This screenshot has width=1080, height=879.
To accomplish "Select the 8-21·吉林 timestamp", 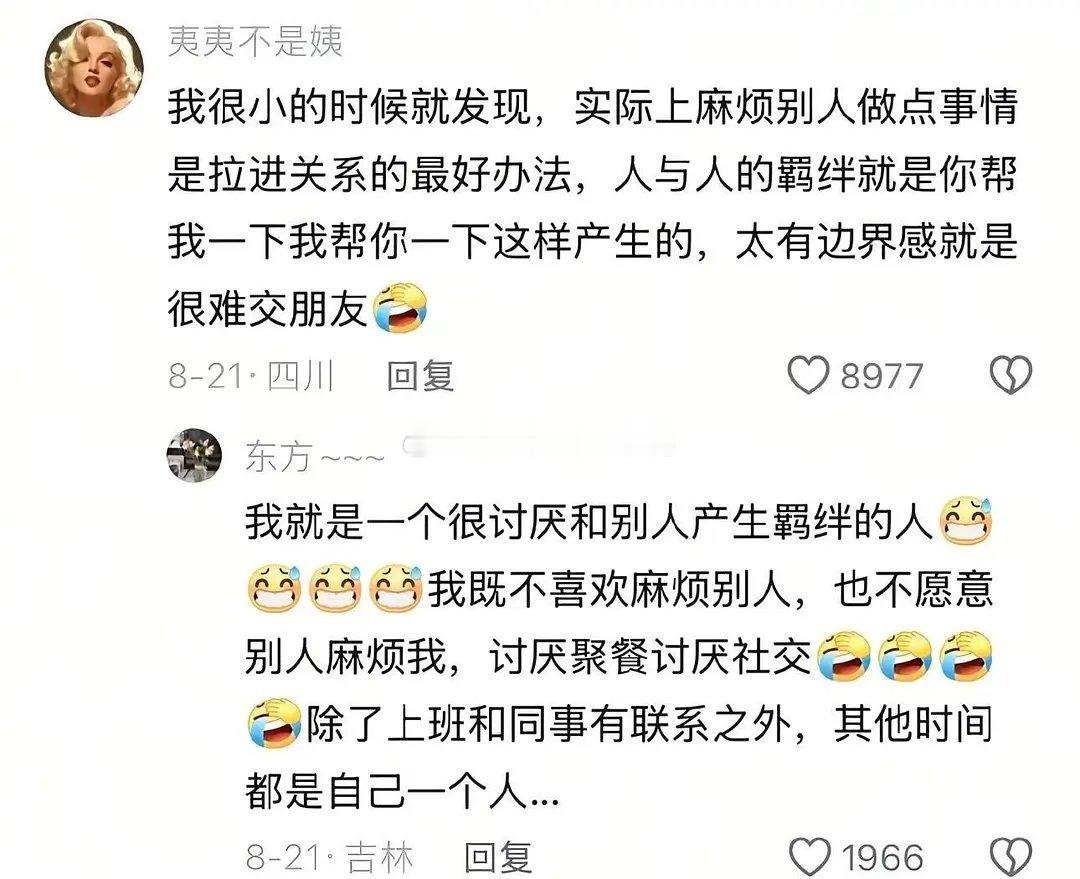I will pyautogui.click(x=329, y=858).
